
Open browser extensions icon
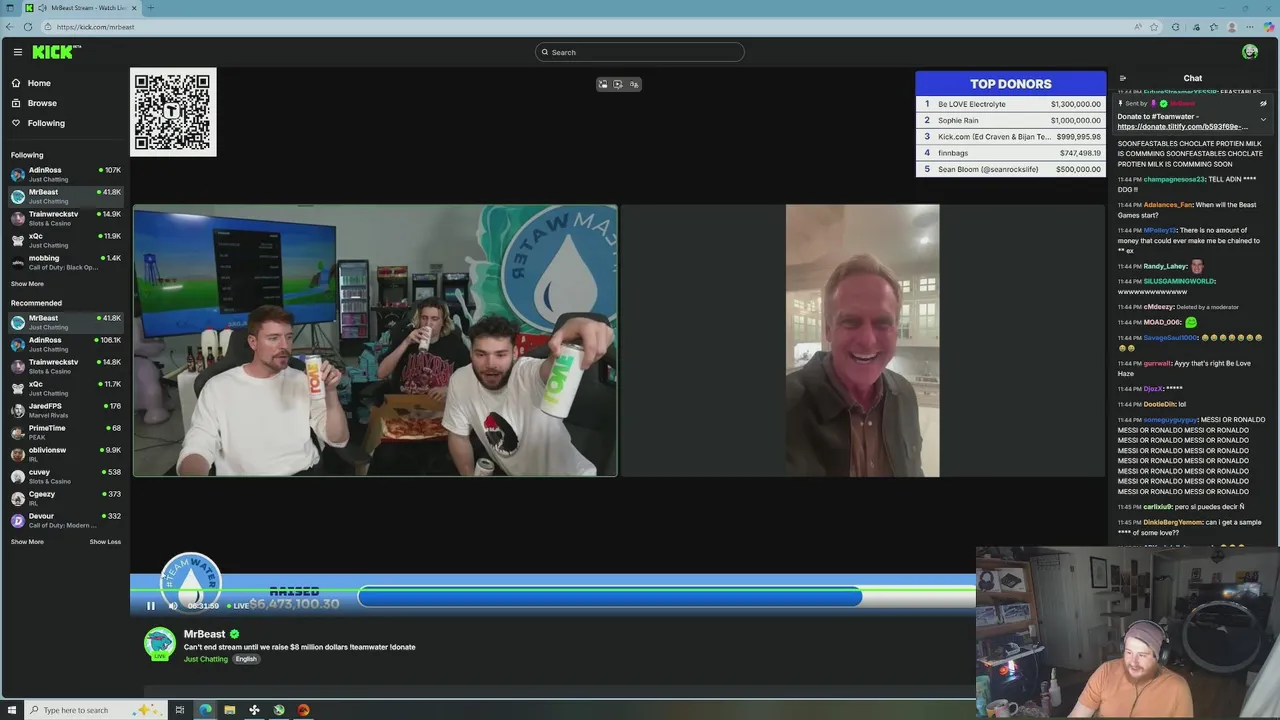pos(1176,27)
